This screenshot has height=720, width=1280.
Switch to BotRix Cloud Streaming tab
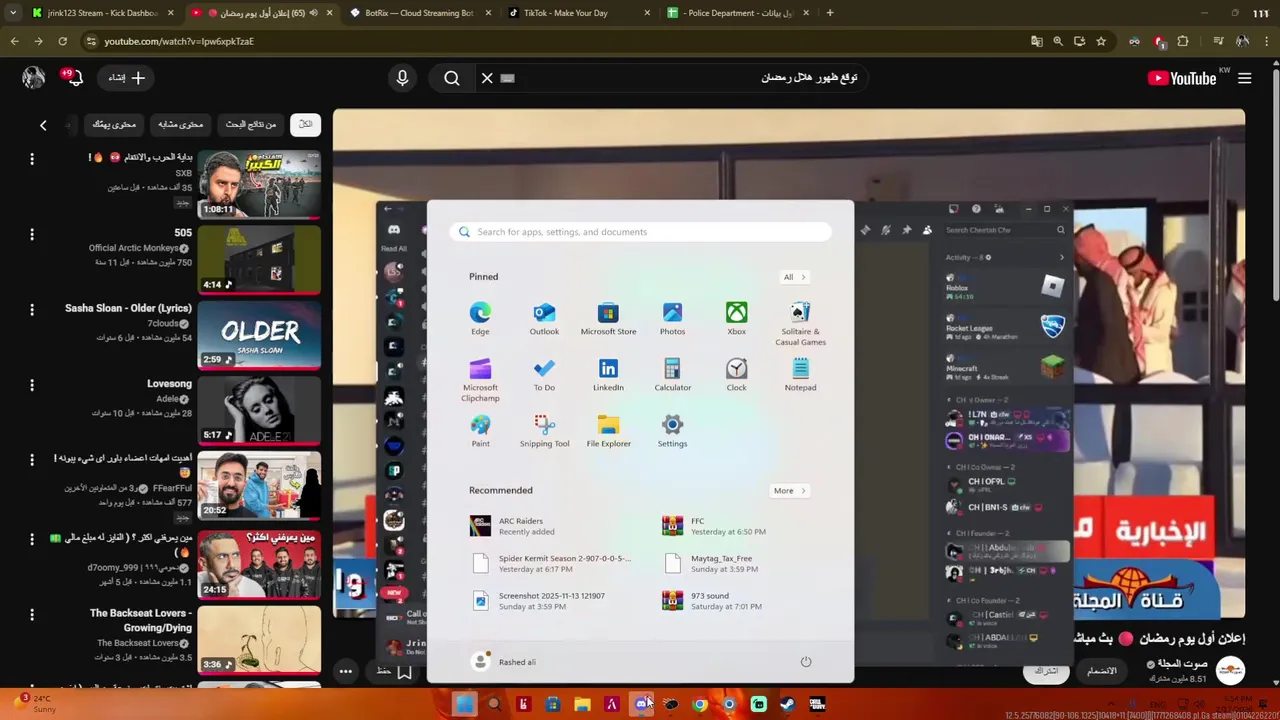(420, 13)
